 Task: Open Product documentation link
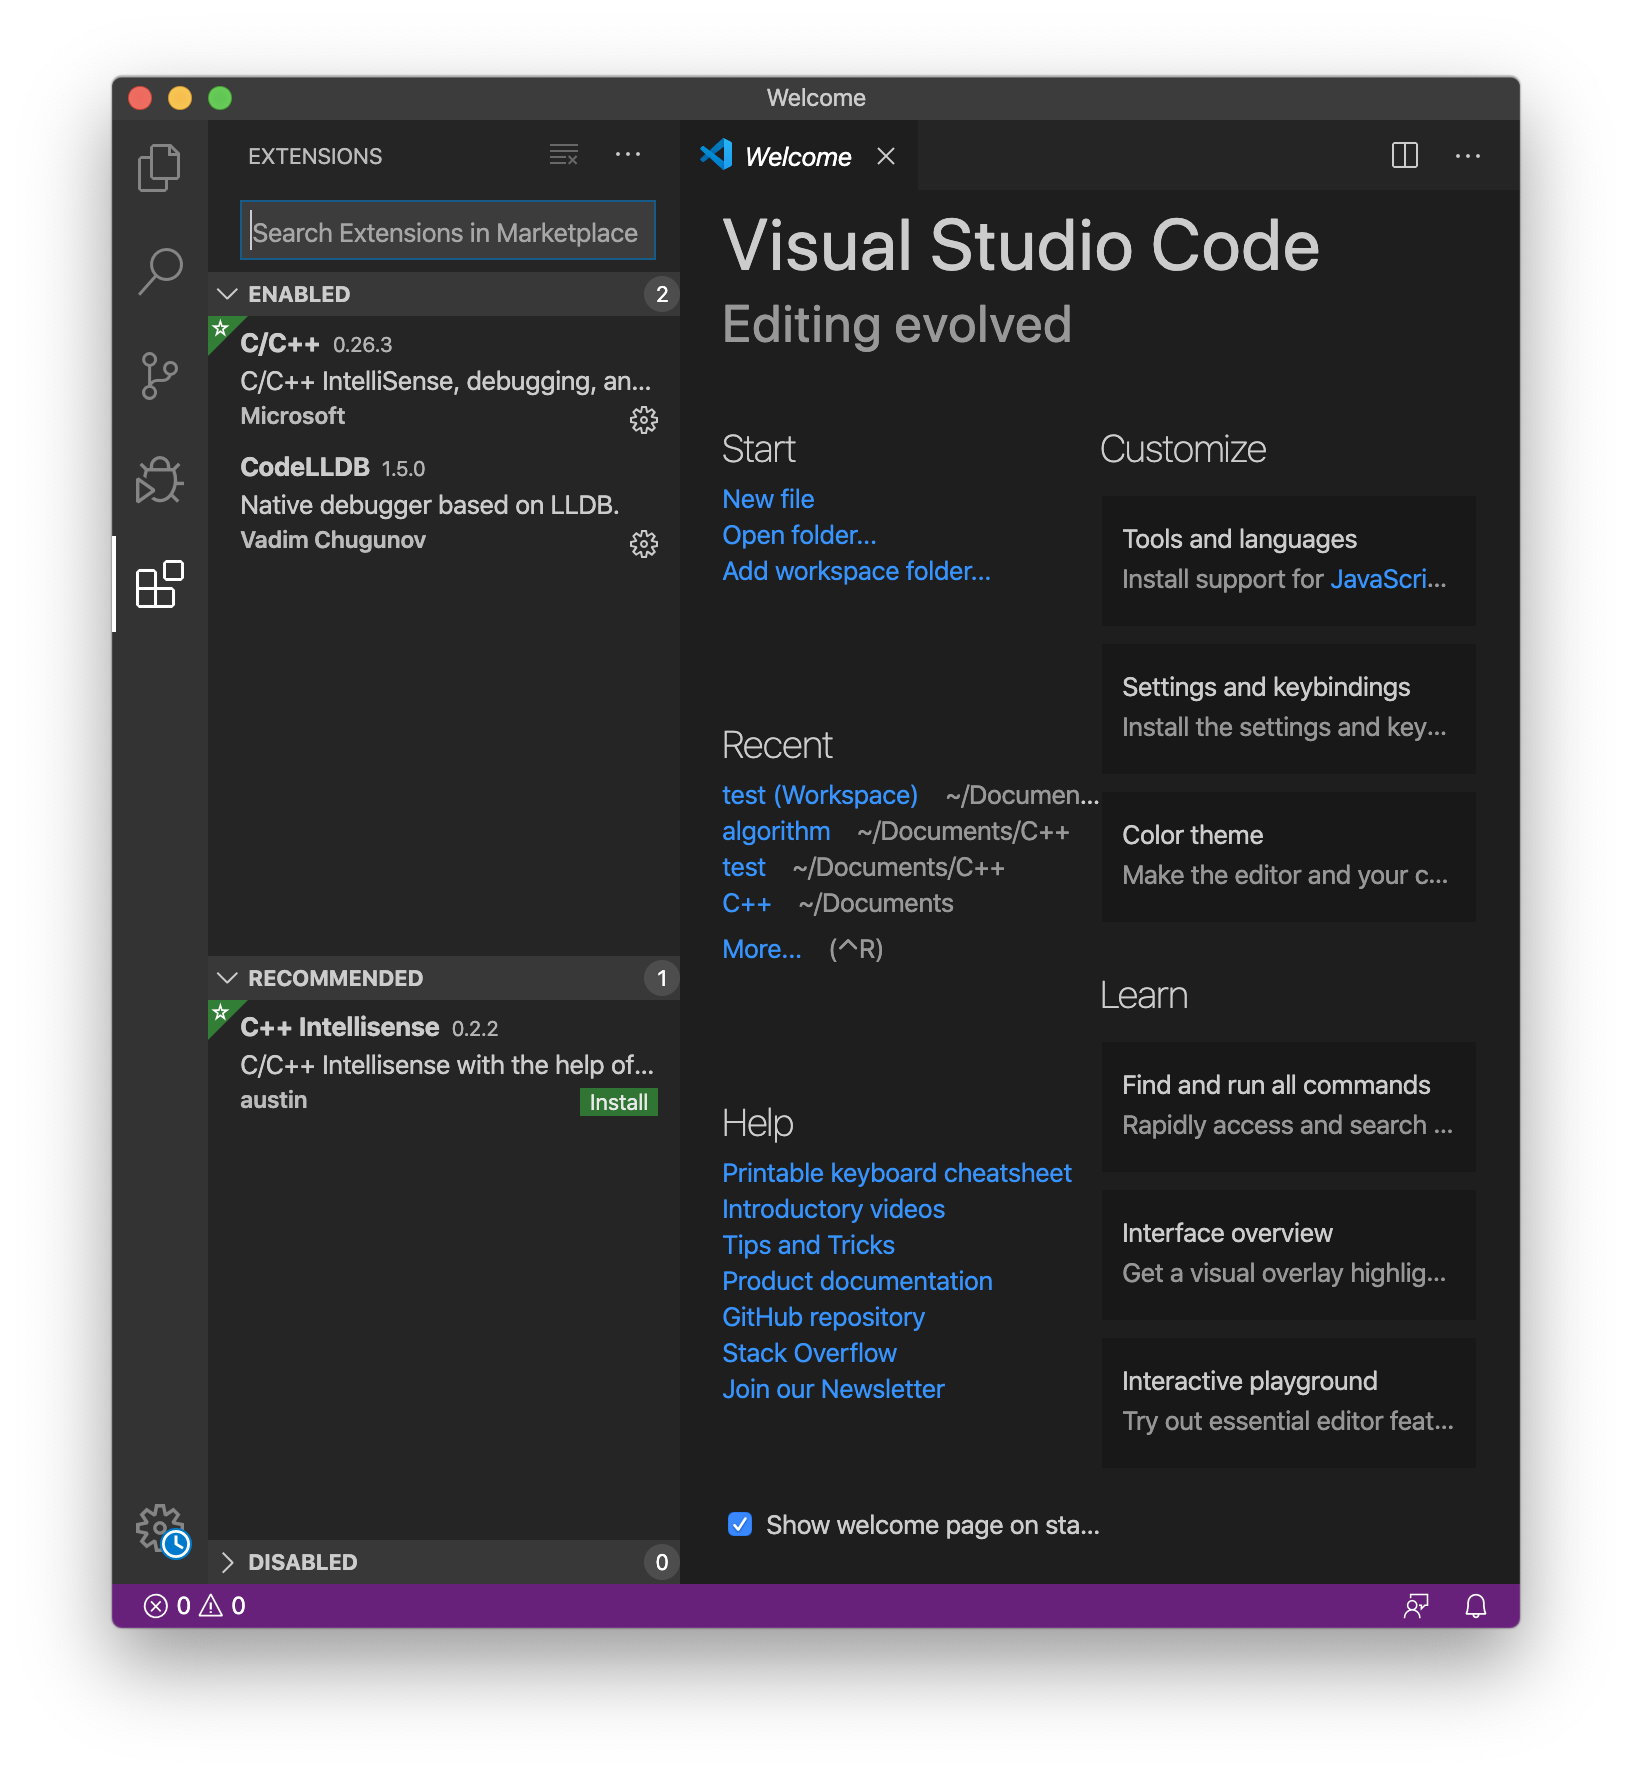[857, 1281]
